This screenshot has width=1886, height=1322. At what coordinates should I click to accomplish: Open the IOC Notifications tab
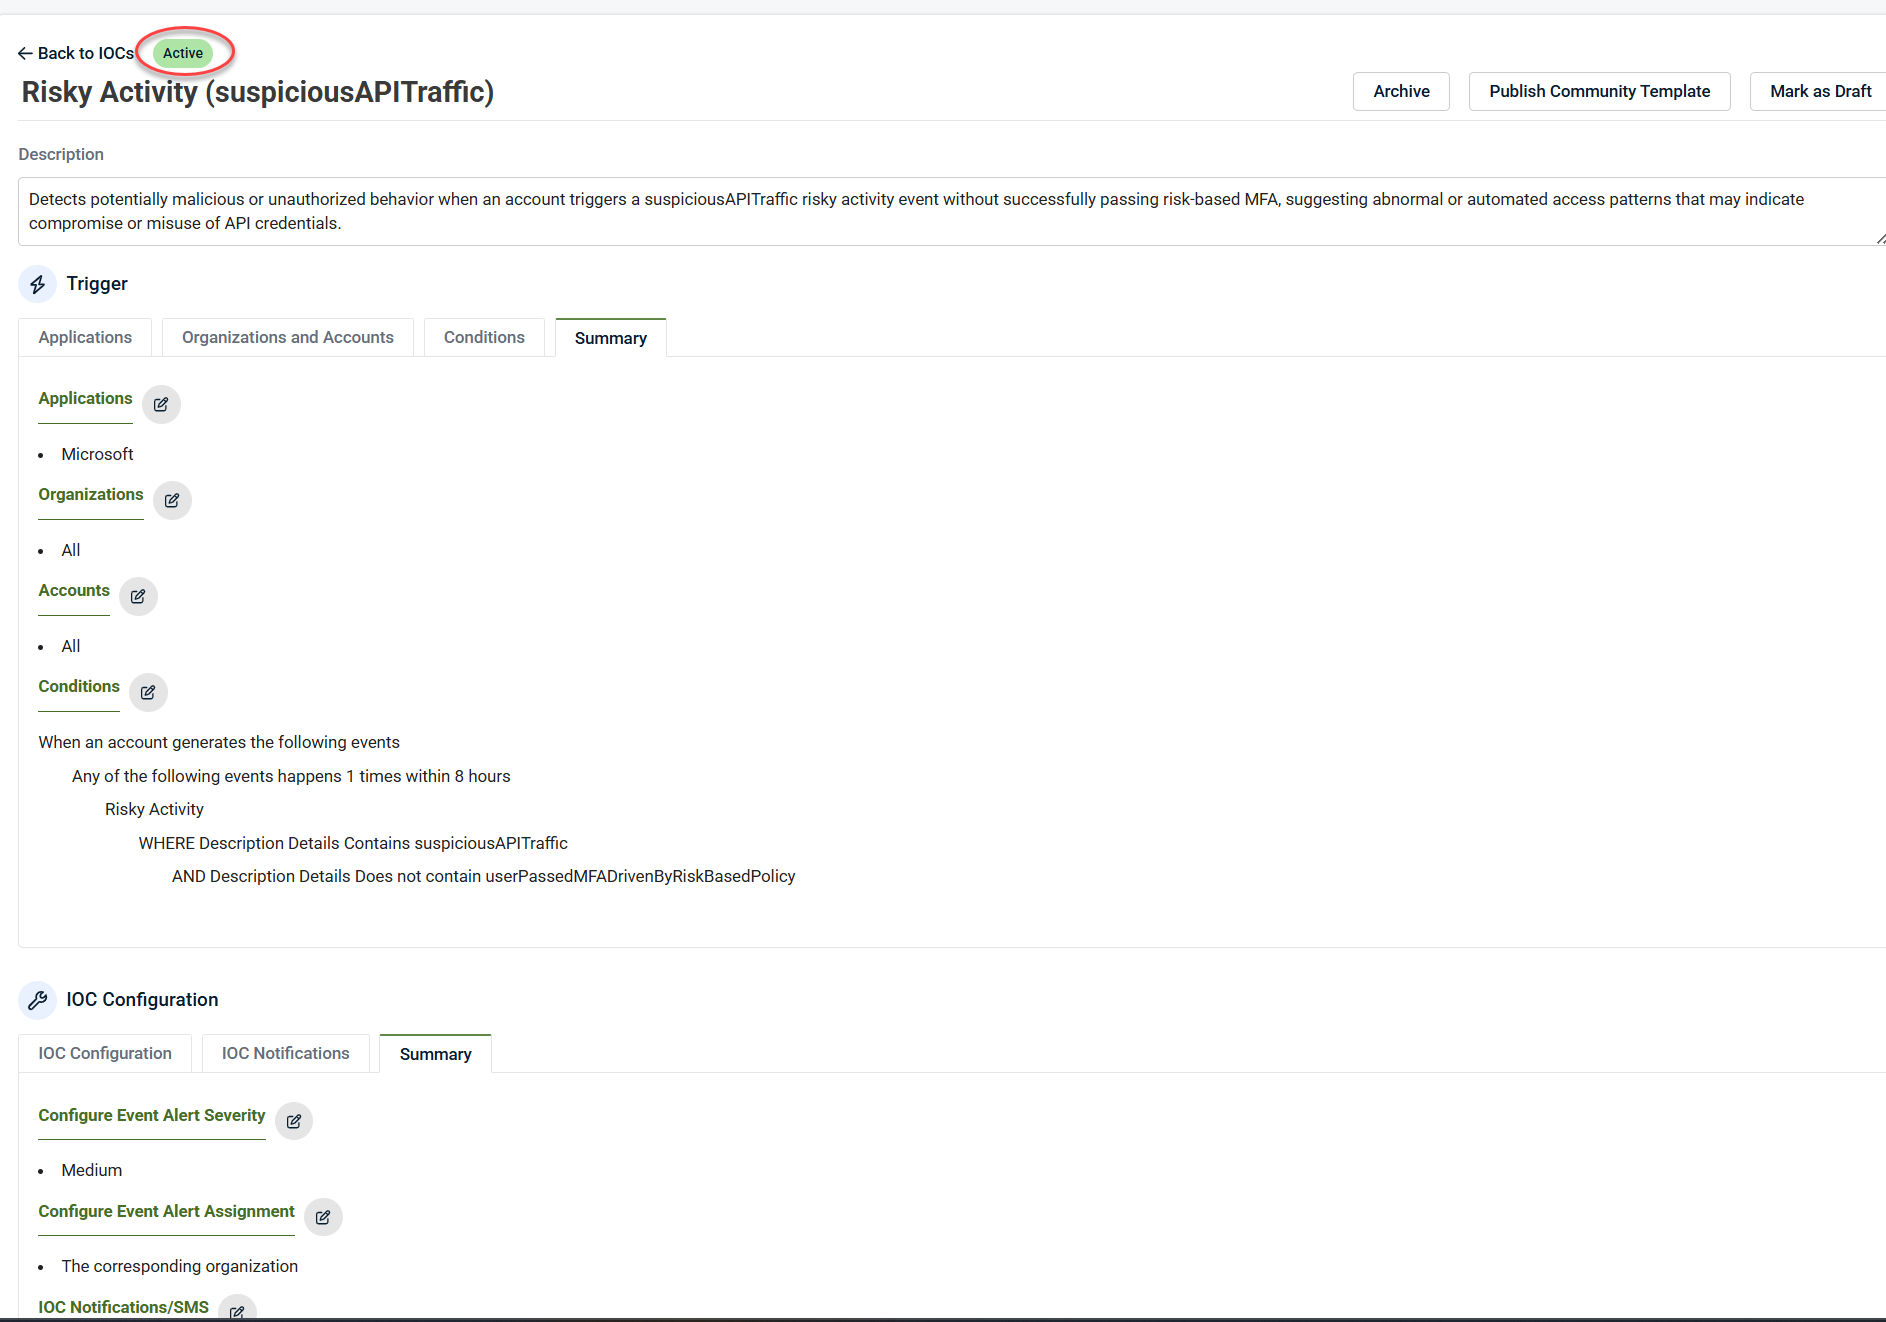pos(285,1054)
